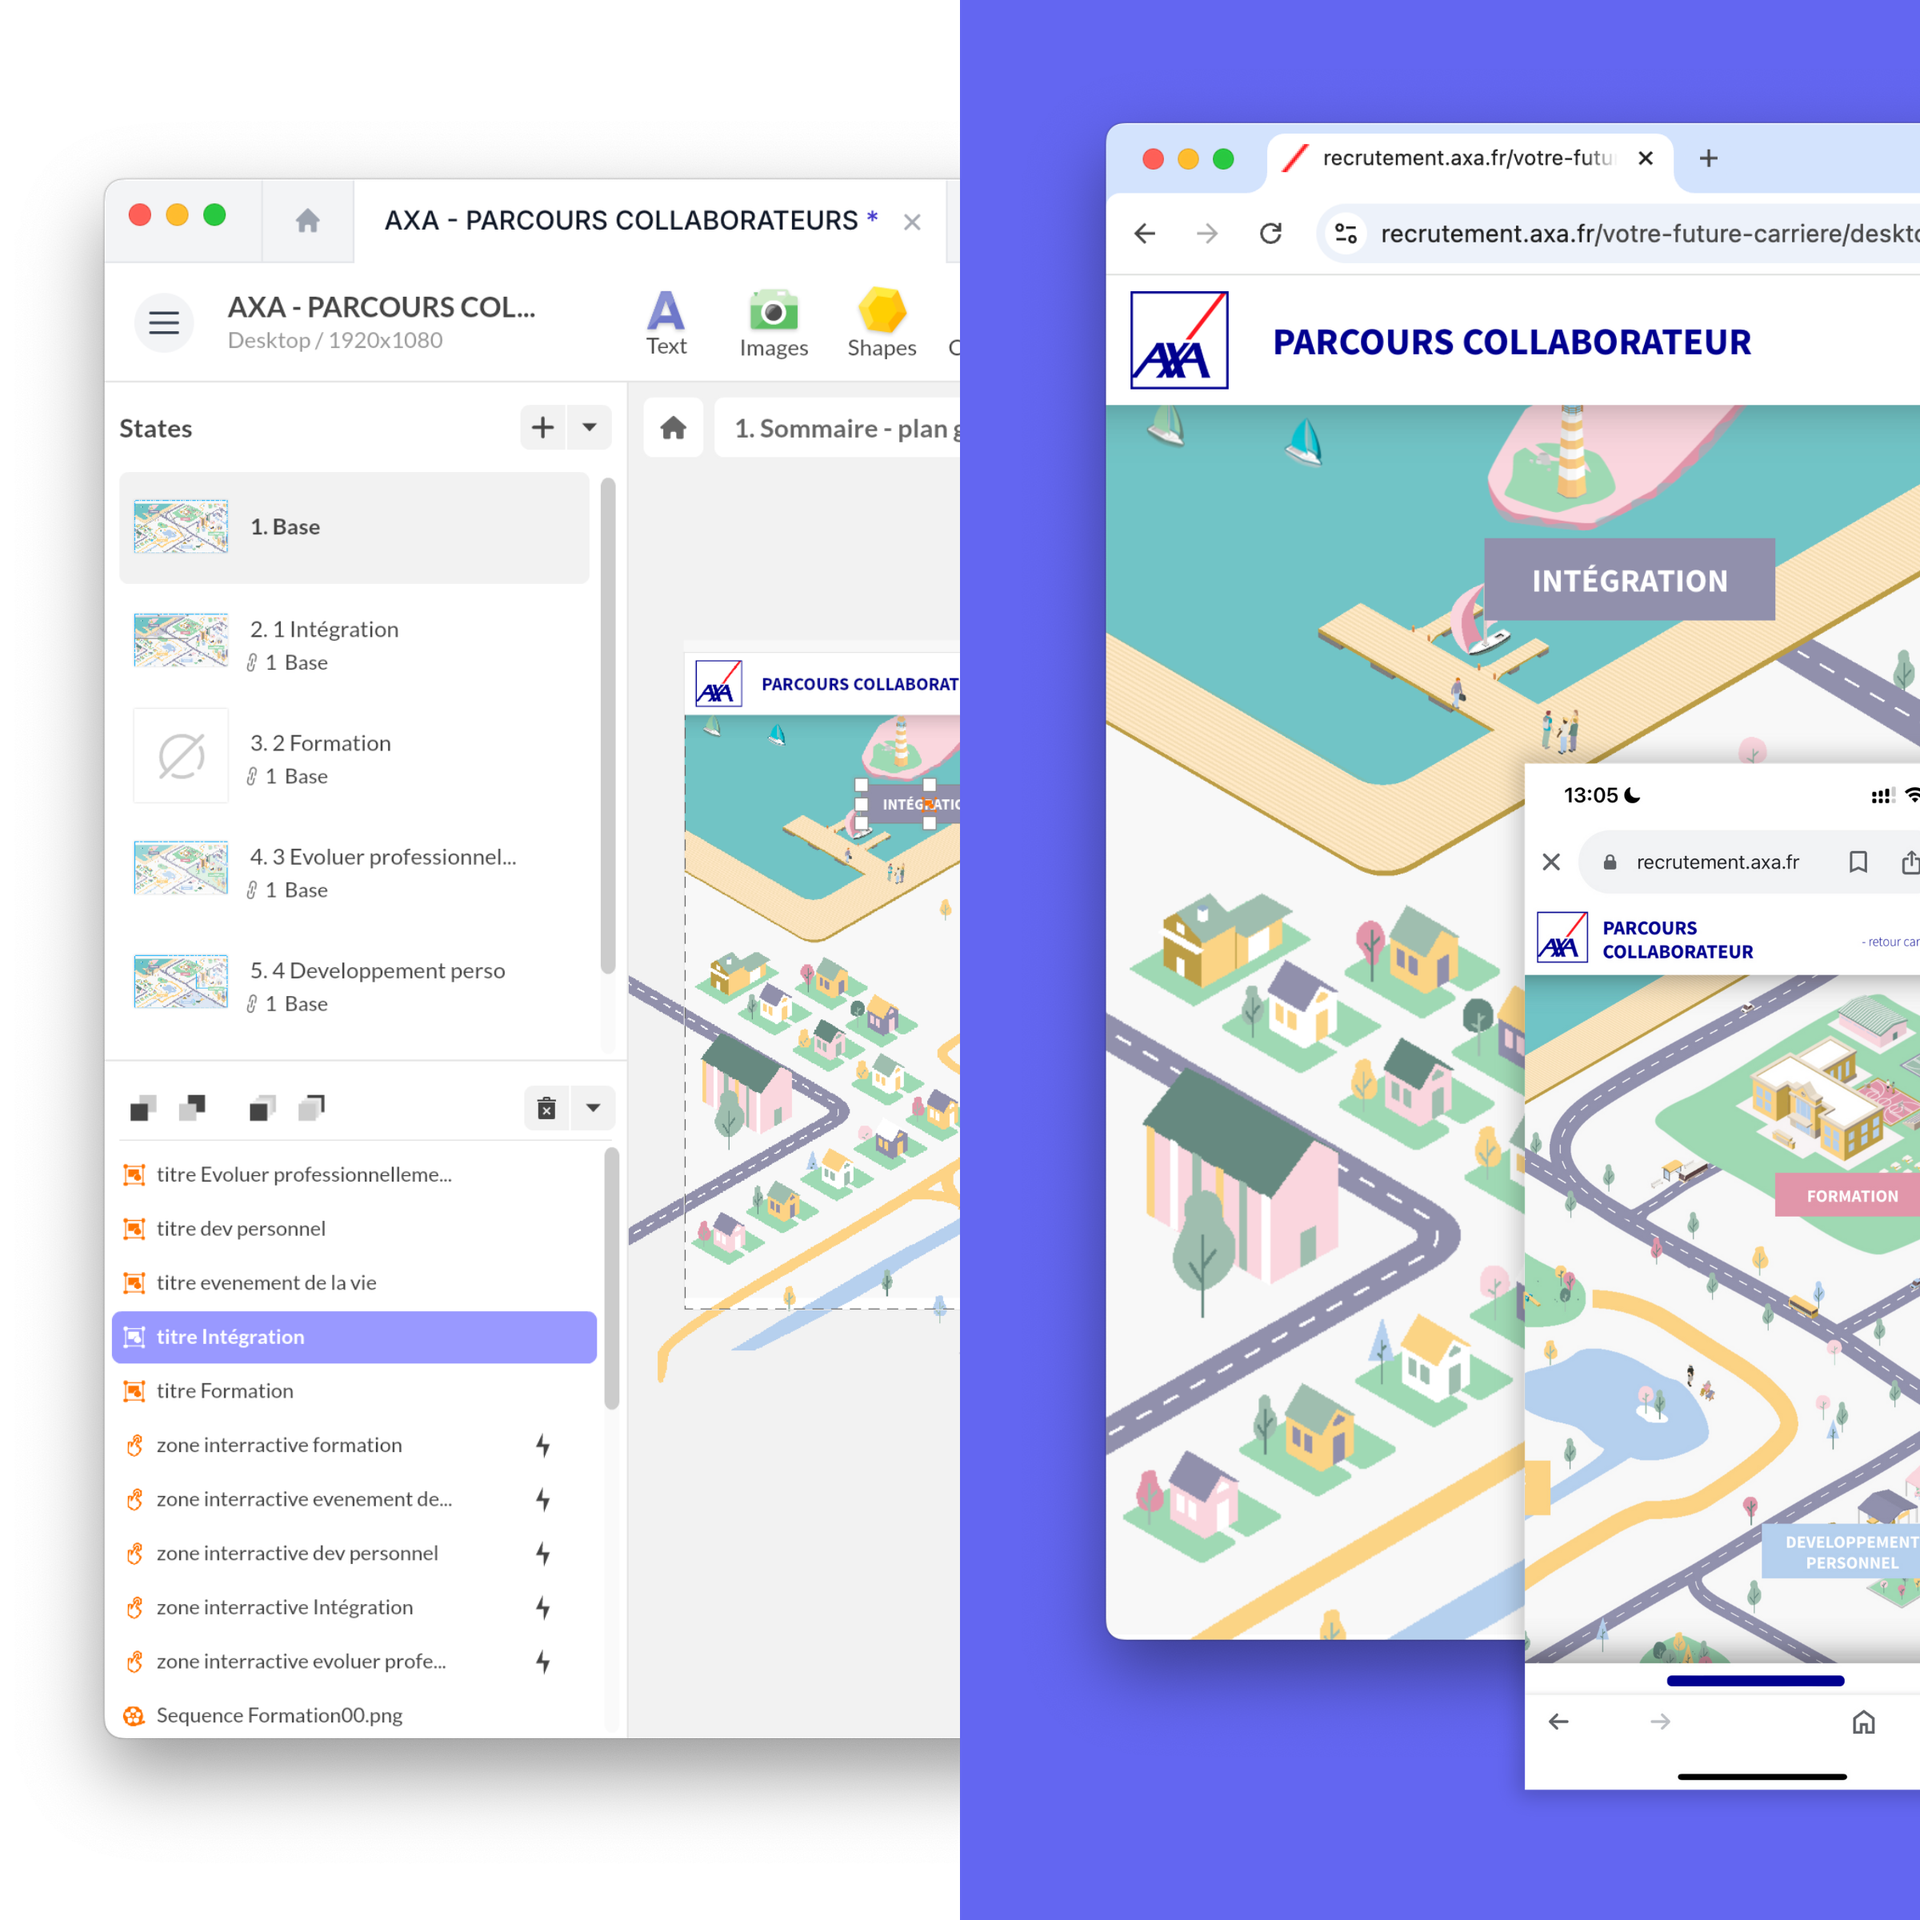The height and width of the screenshot is (1920, 1920).
Task: Click the add new state plus button
Action: pos(542,427)
